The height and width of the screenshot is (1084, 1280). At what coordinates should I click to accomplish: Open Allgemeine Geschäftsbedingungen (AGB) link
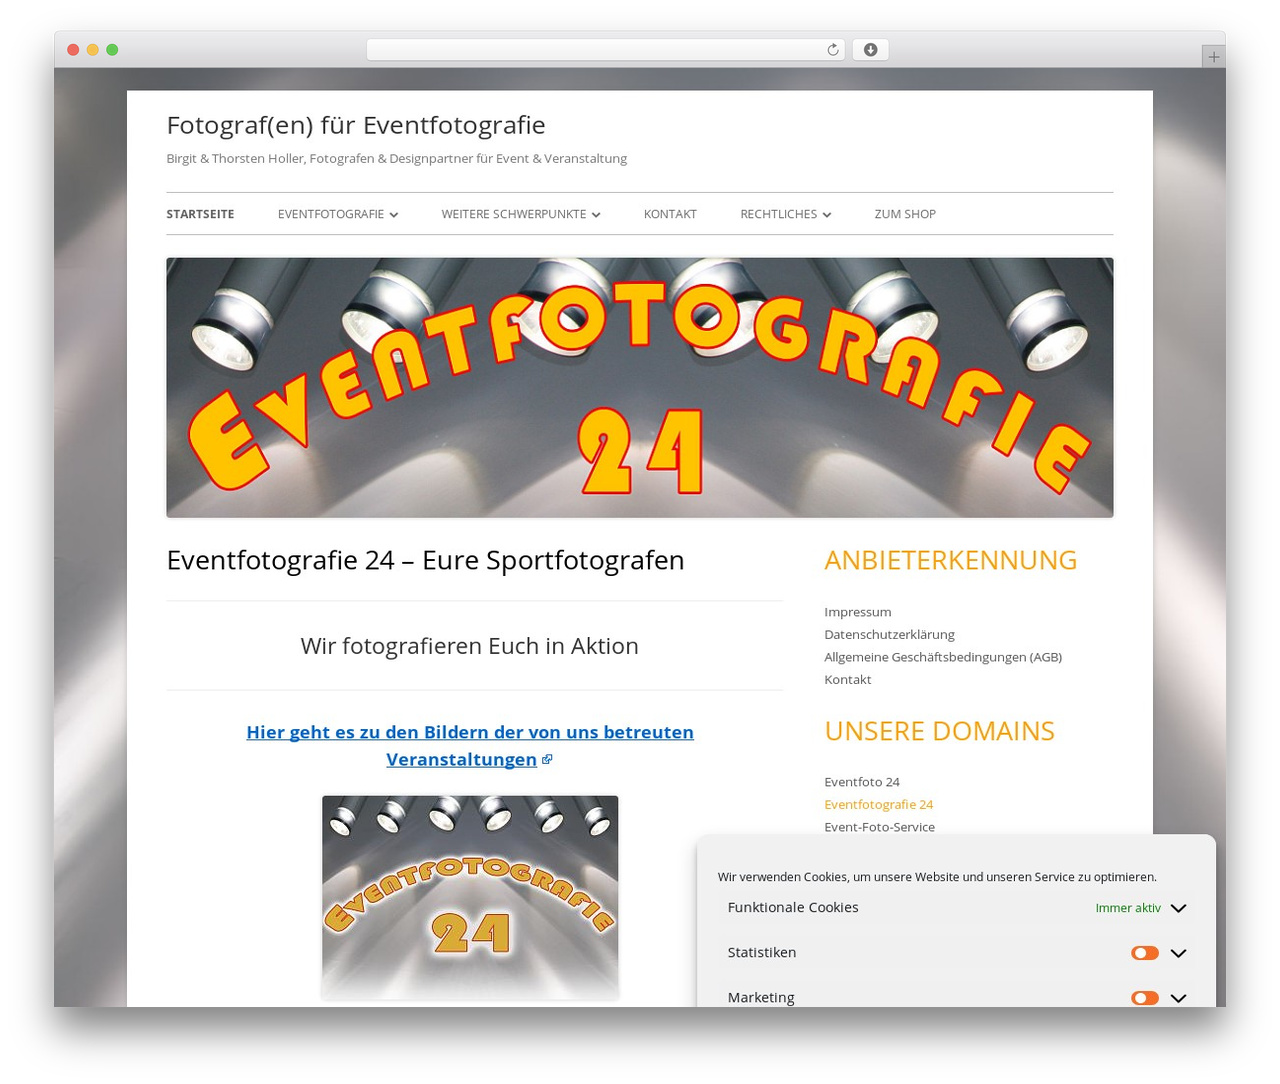[x=943, y=657]
